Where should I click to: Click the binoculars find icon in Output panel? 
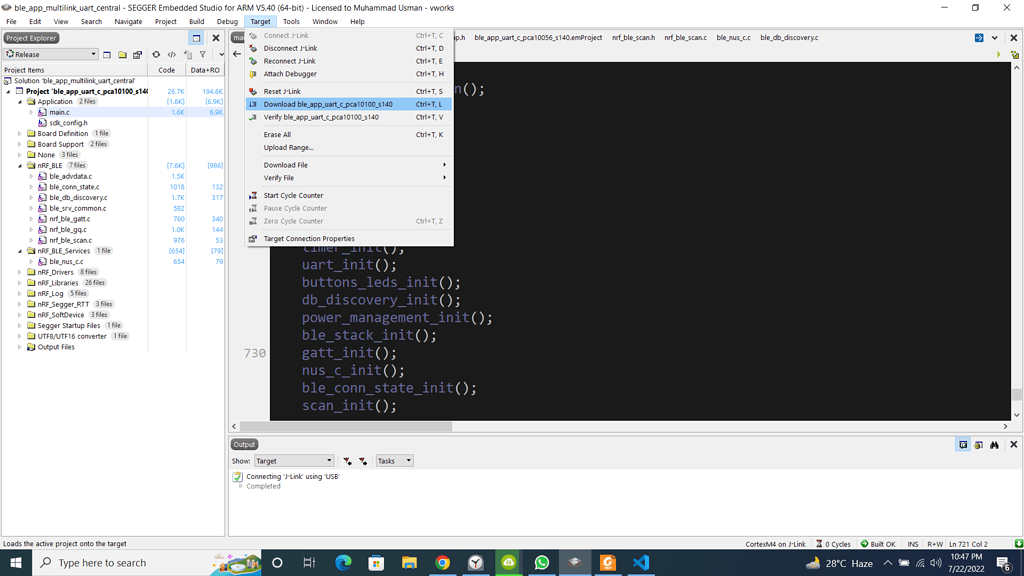(994, 445)
